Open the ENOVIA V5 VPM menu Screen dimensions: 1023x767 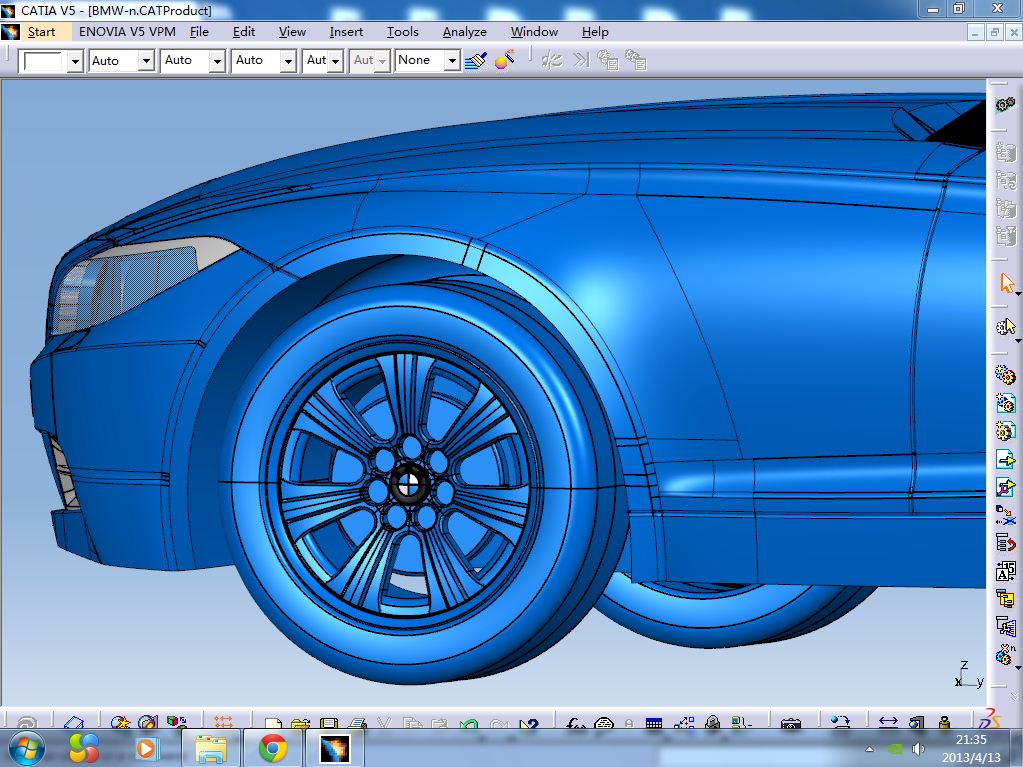pos(127,31)
